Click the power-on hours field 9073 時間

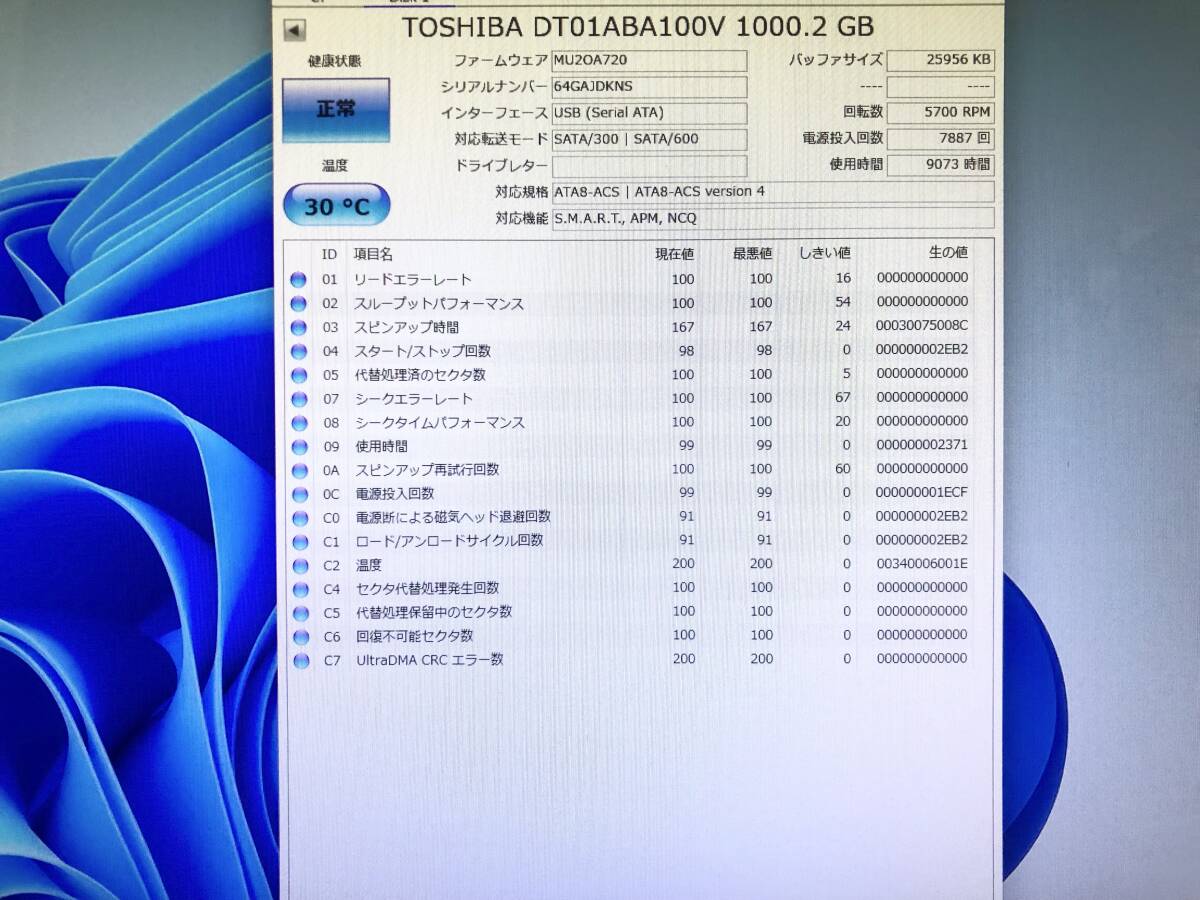(x=940, y=165)
